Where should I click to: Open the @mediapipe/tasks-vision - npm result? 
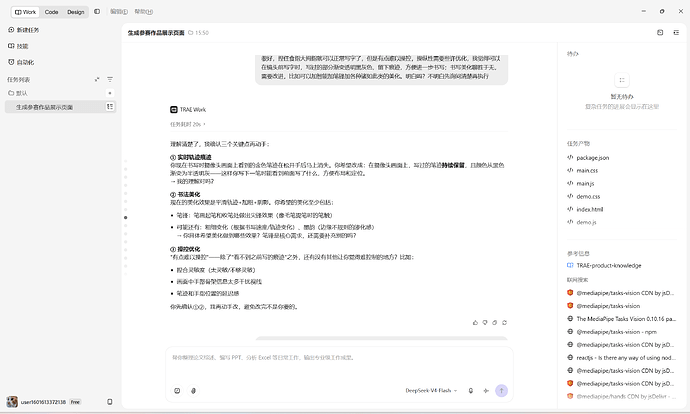(617, 332)
